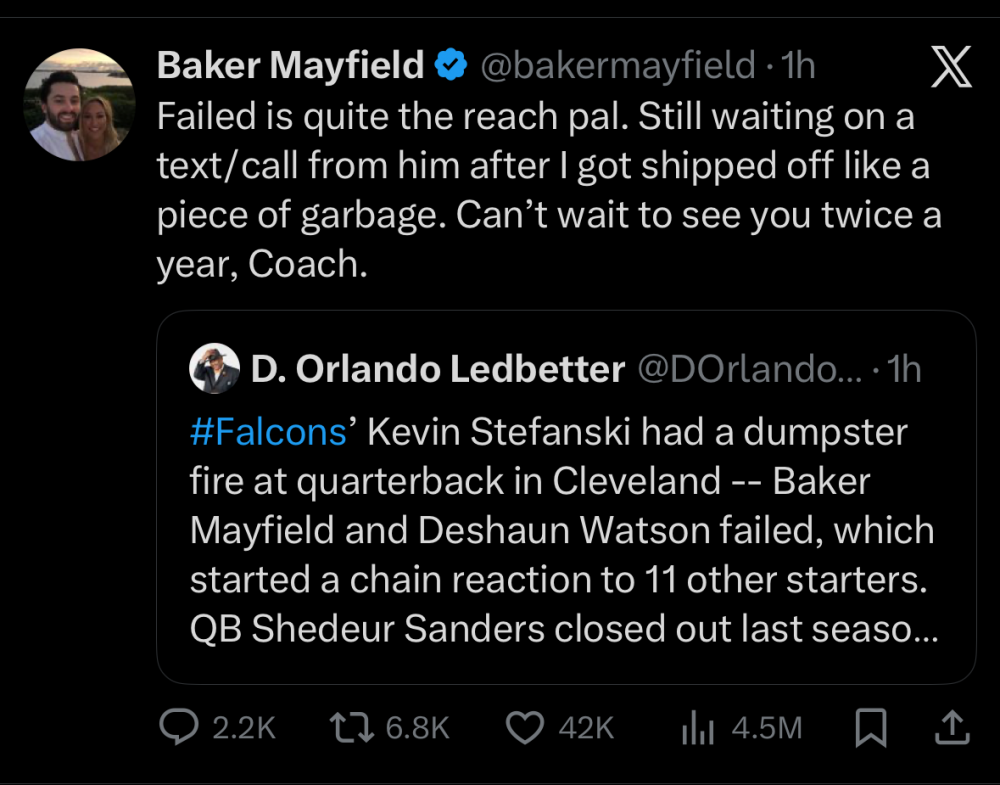This screenshot has width=1000, height=785.
Task: Click the 2.2K replies count
Action: [x=244, y=728]
